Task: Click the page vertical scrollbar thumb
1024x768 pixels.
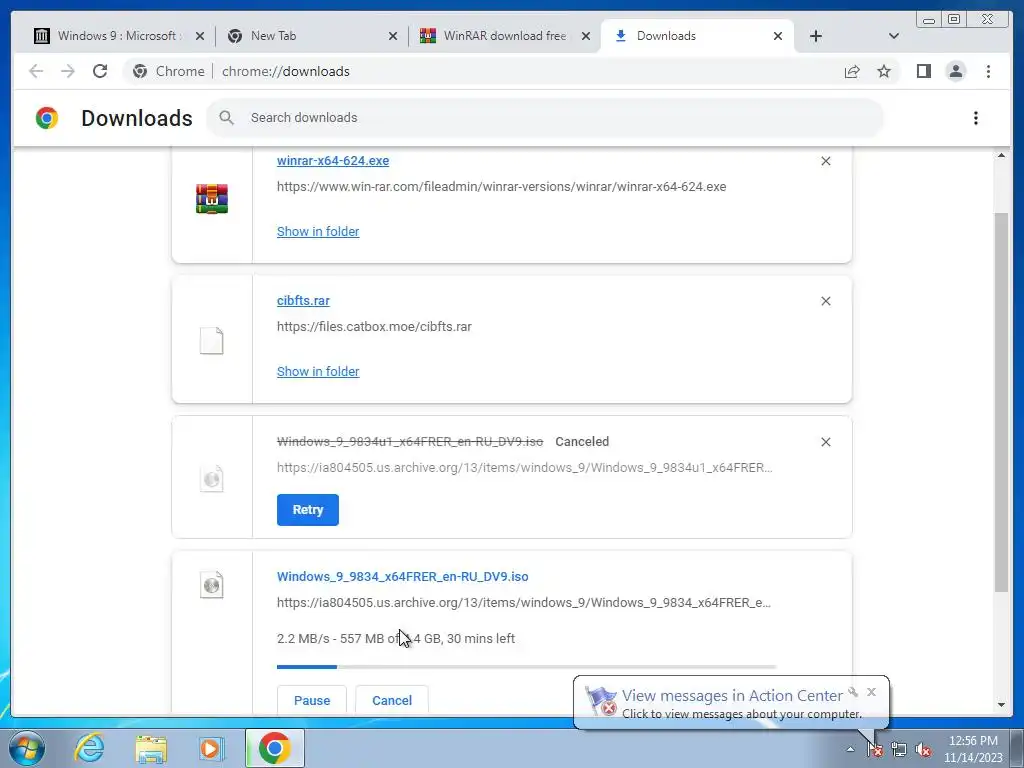Action: pyautogui.click(x=1001, y=402)
